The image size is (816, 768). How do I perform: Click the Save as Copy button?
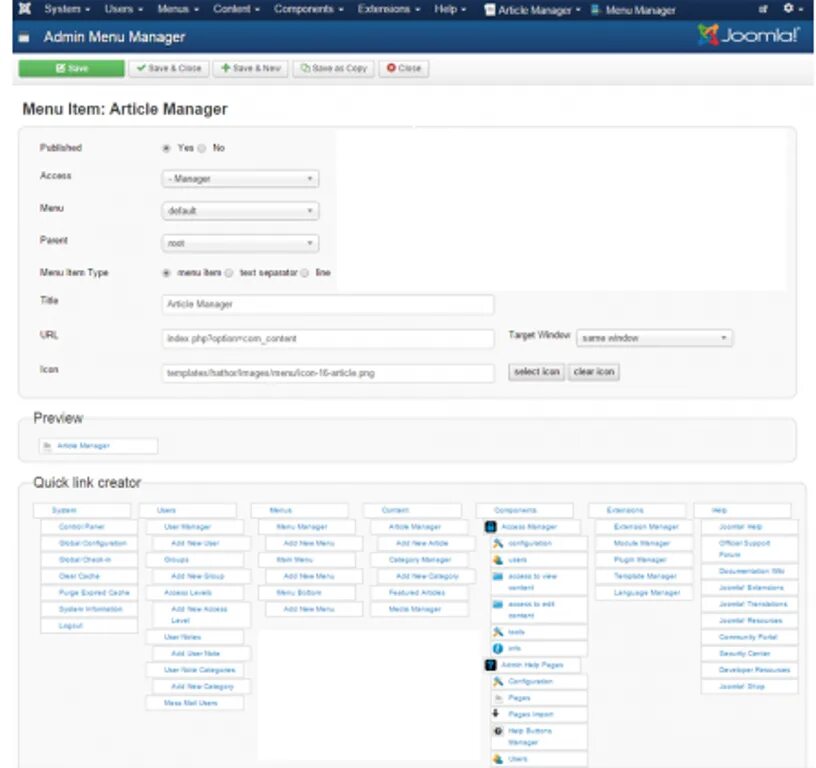point(334,68)
